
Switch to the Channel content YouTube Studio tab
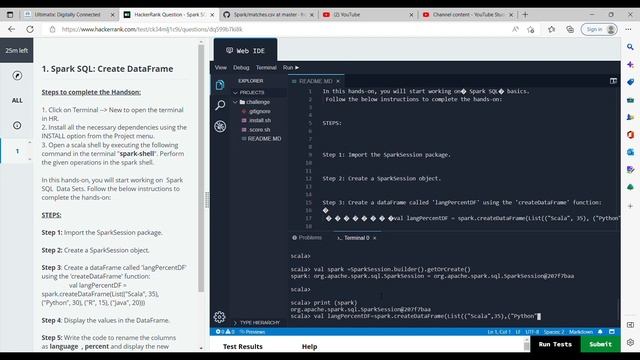(468, 15)
